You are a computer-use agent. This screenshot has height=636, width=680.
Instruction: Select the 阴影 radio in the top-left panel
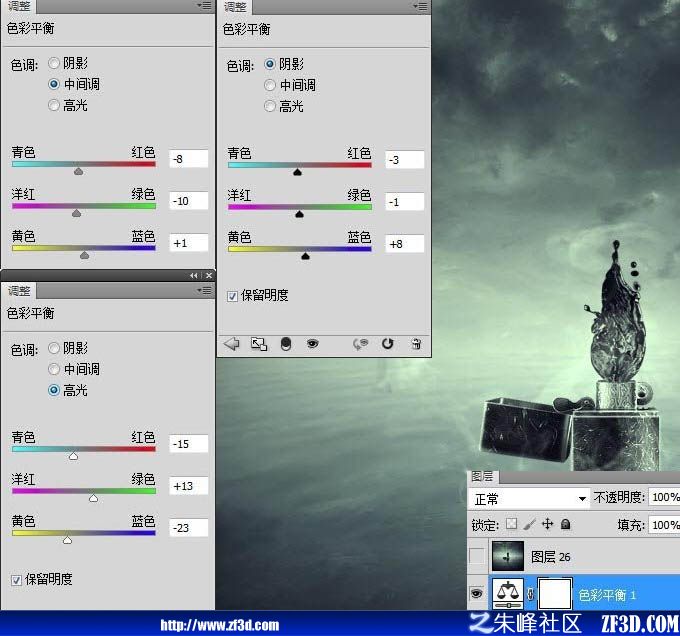(54, 63)
